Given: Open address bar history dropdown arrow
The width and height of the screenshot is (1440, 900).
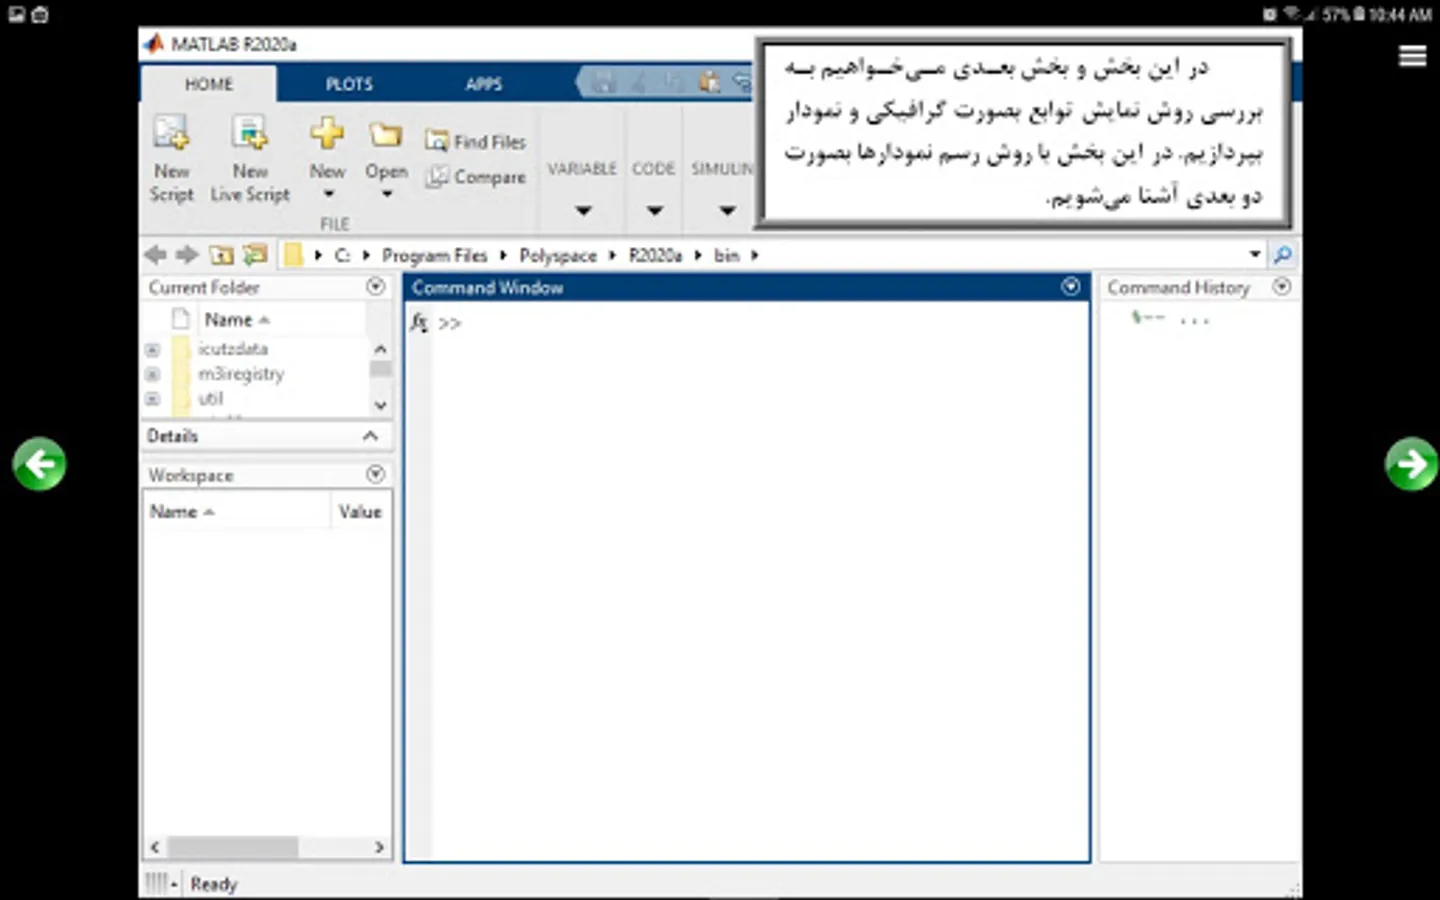Looking at the screenshot, I should [1254, 255].
